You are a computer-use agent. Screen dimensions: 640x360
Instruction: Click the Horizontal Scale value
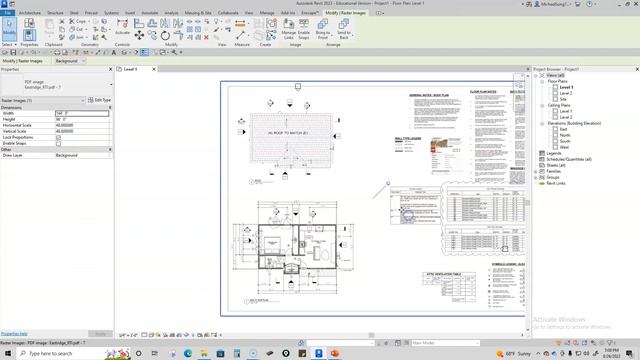pos(82,125)
